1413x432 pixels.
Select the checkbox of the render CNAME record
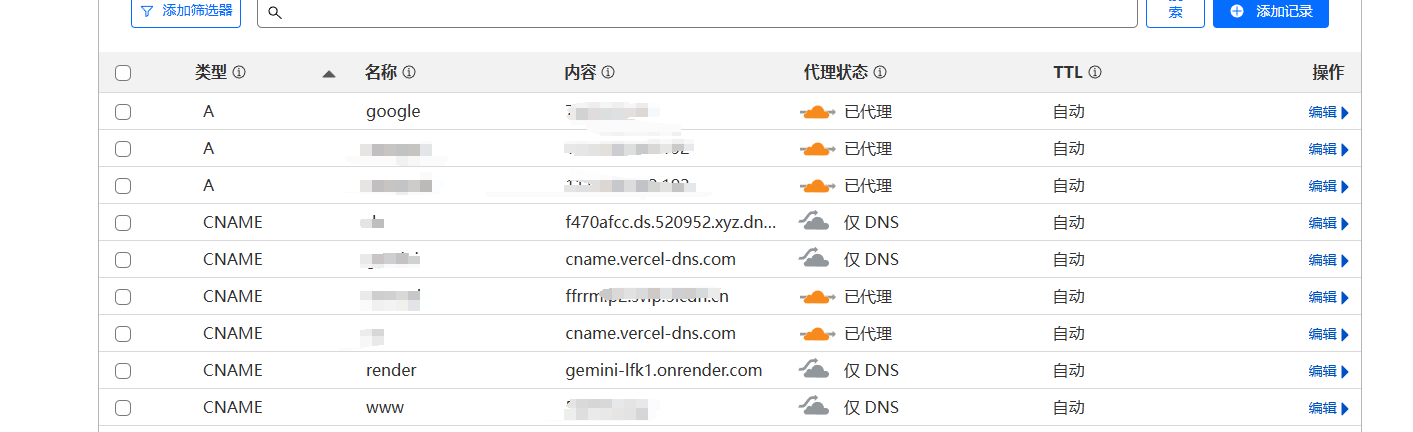(123, 371)
